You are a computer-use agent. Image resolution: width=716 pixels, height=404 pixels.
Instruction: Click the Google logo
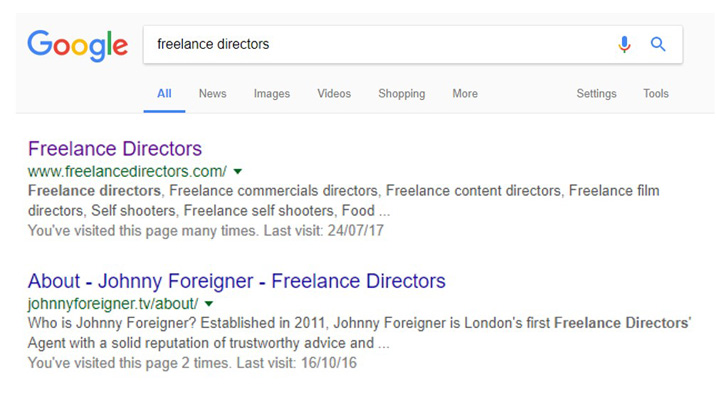click(x=78, y=45)
